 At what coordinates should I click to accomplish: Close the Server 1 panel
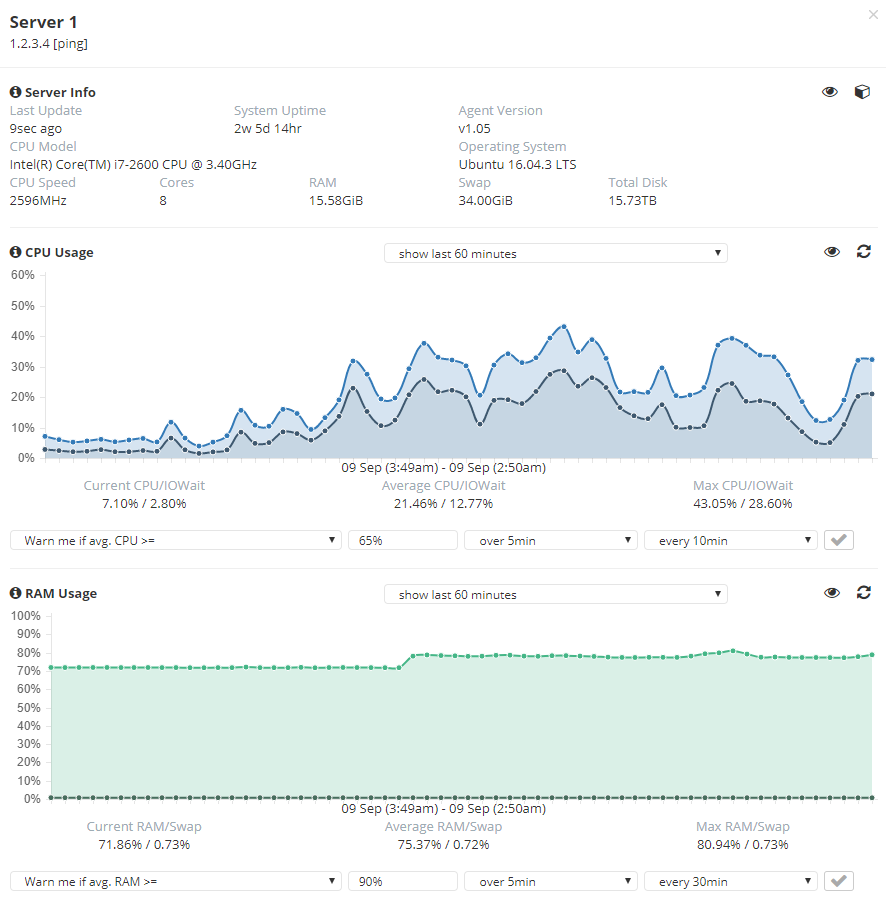click(873, 15)
